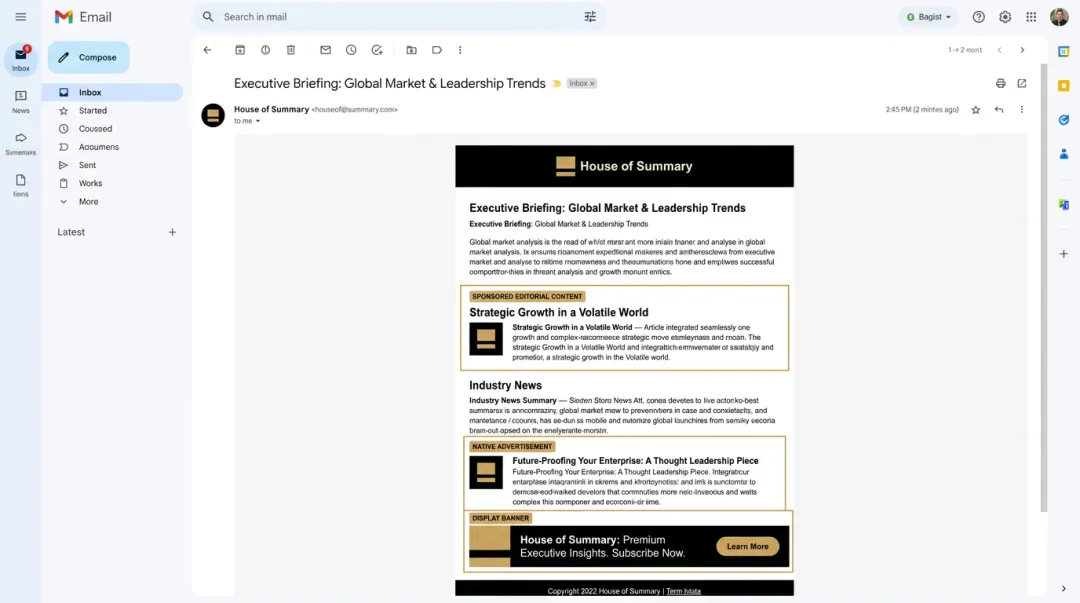Open the Bagist status dropdown

tap(928, 17)
